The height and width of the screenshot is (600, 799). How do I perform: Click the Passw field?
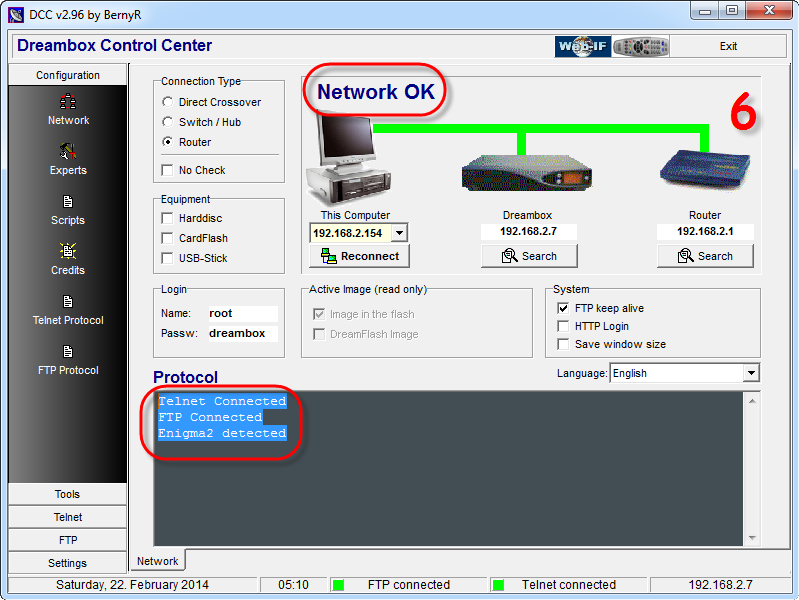click(243, 333)
